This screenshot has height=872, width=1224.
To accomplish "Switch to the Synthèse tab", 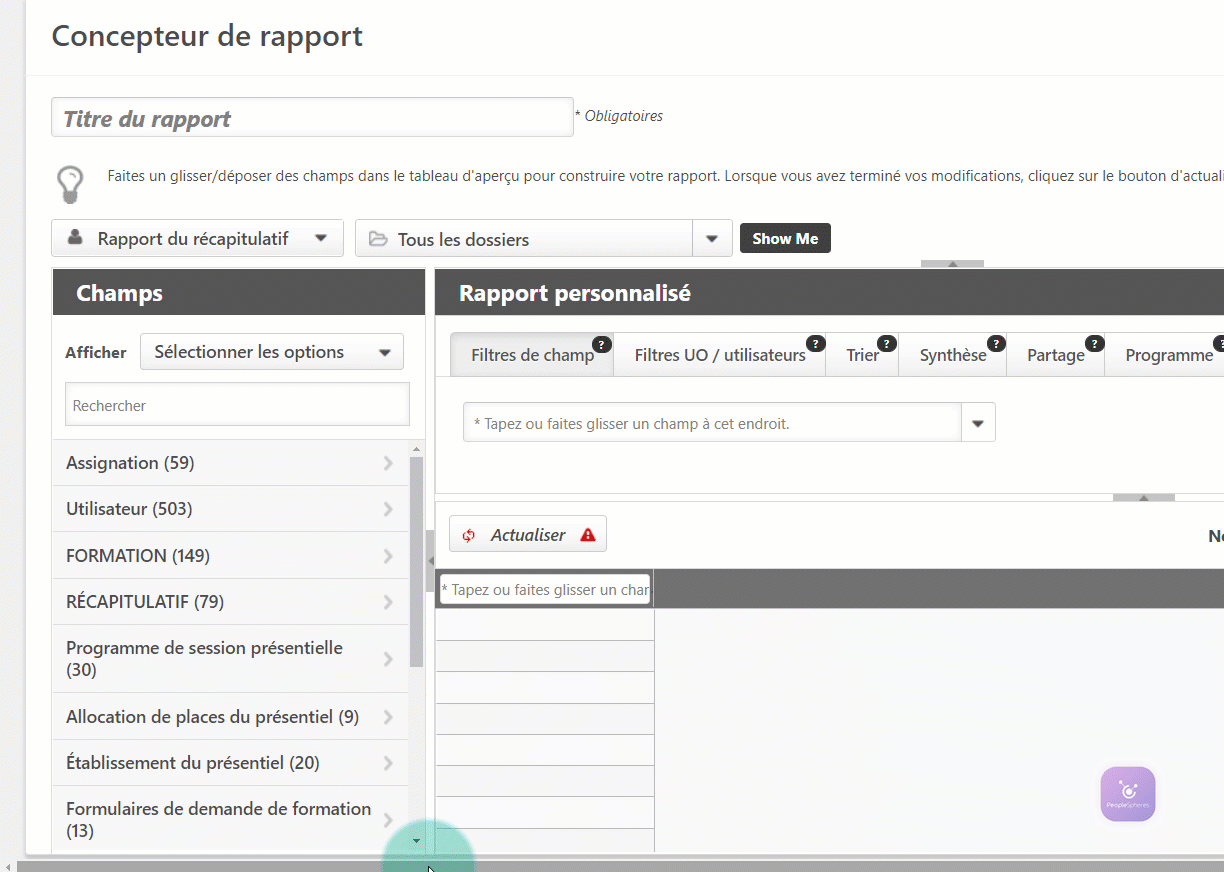I will coord(953,355).
